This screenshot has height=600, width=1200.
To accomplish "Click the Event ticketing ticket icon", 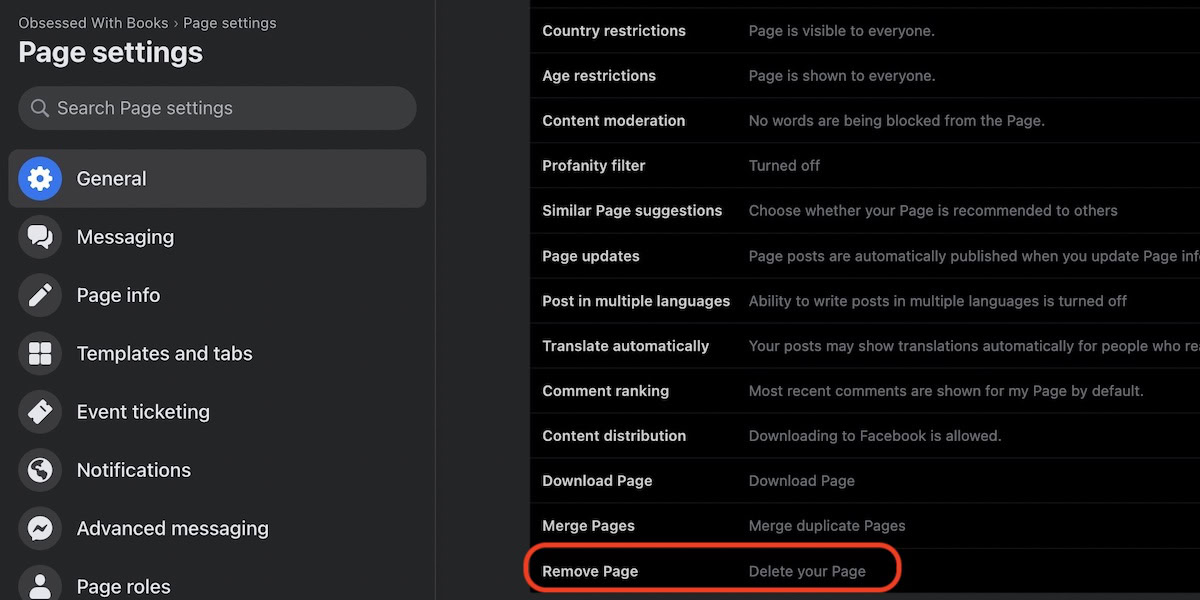I will 40,412.
